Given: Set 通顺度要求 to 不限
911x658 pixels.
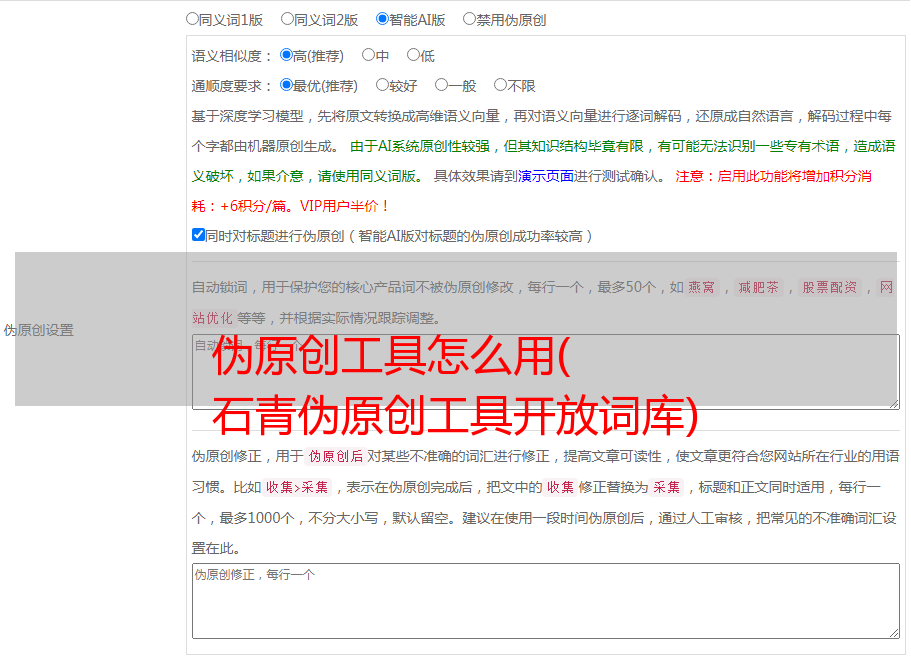Looking at the screenshot, I should tap(500, 85).
